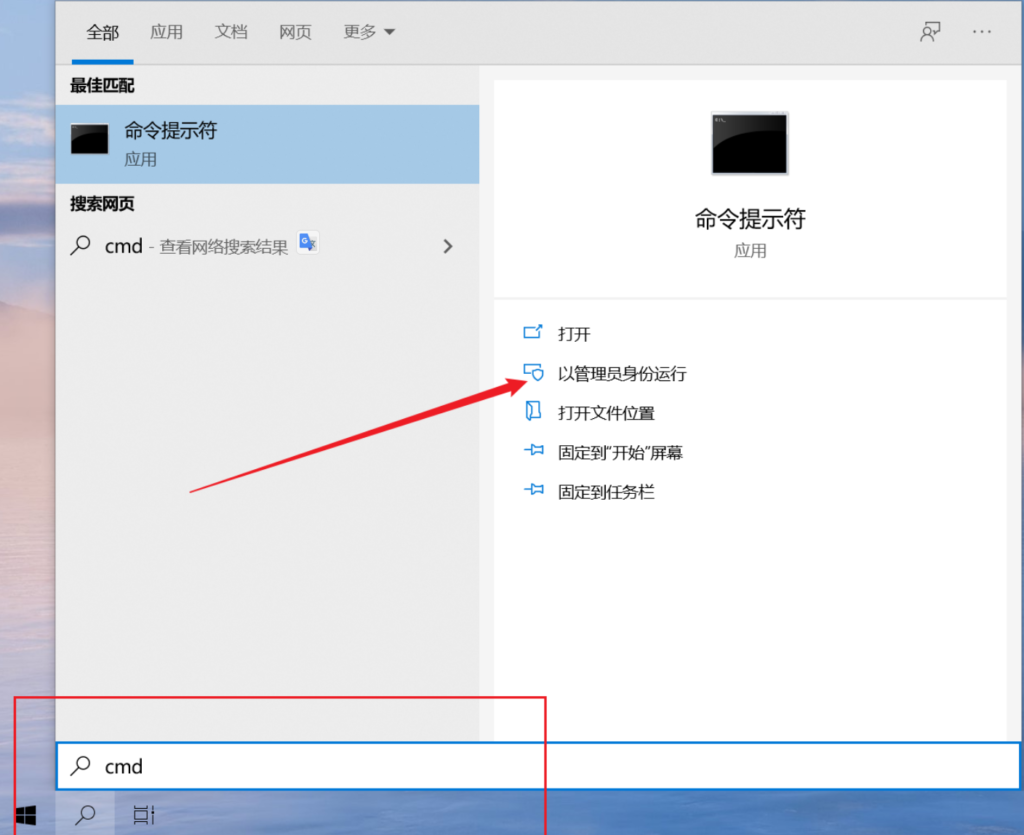The height and width of the screenshot is (835, 1024).
Task: Open the Windows Start menu button
Action: pos(26,815)
